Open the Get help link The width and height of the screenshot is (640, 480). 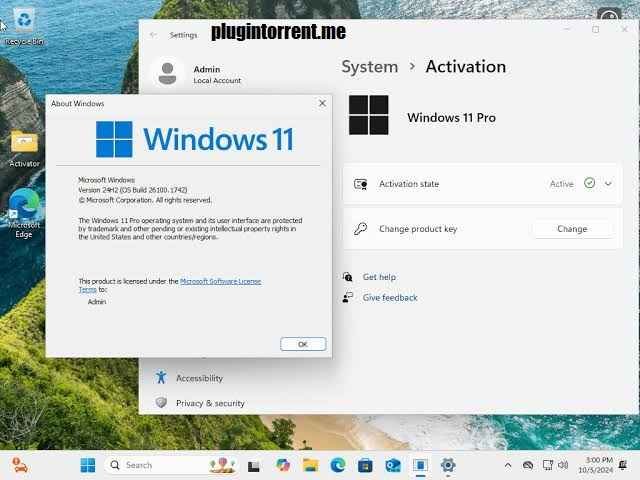pos(379,277)
